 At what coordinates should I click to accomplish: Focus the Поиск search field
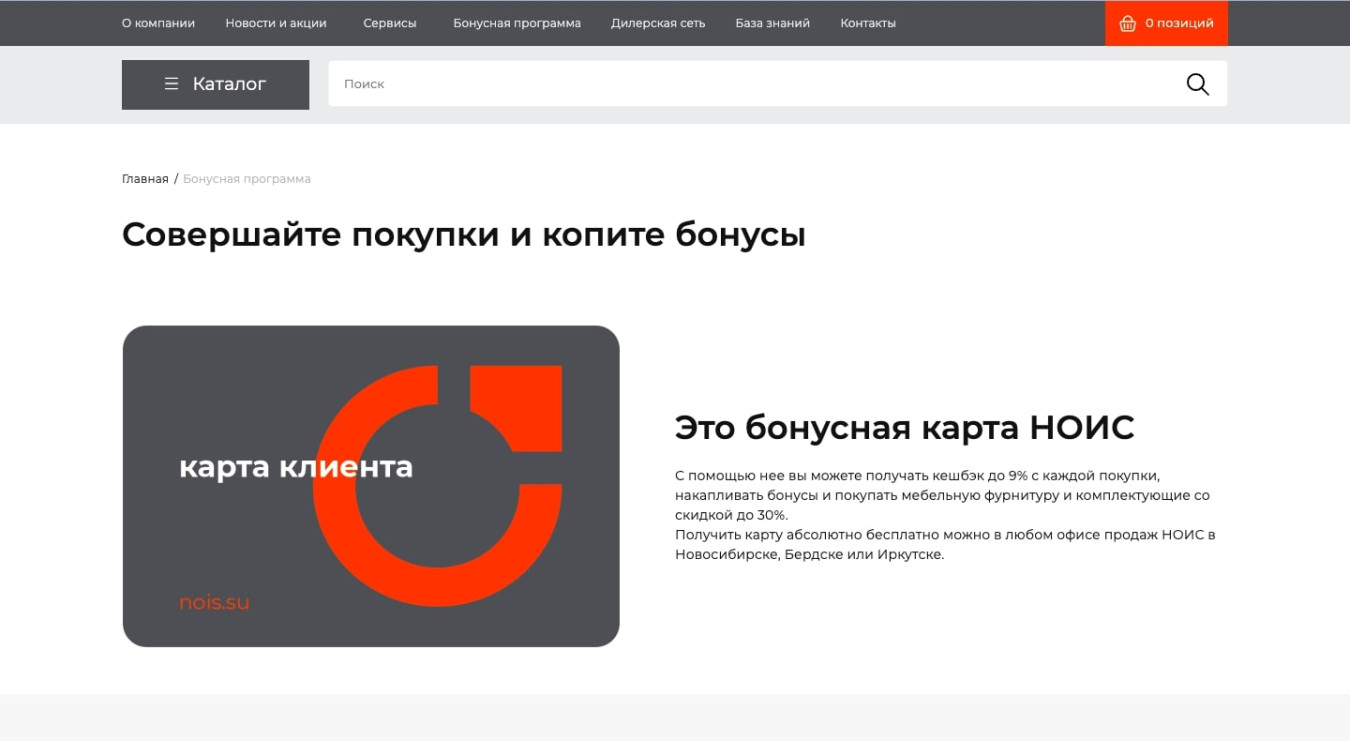pyautogui.click(x=750, y=84)
